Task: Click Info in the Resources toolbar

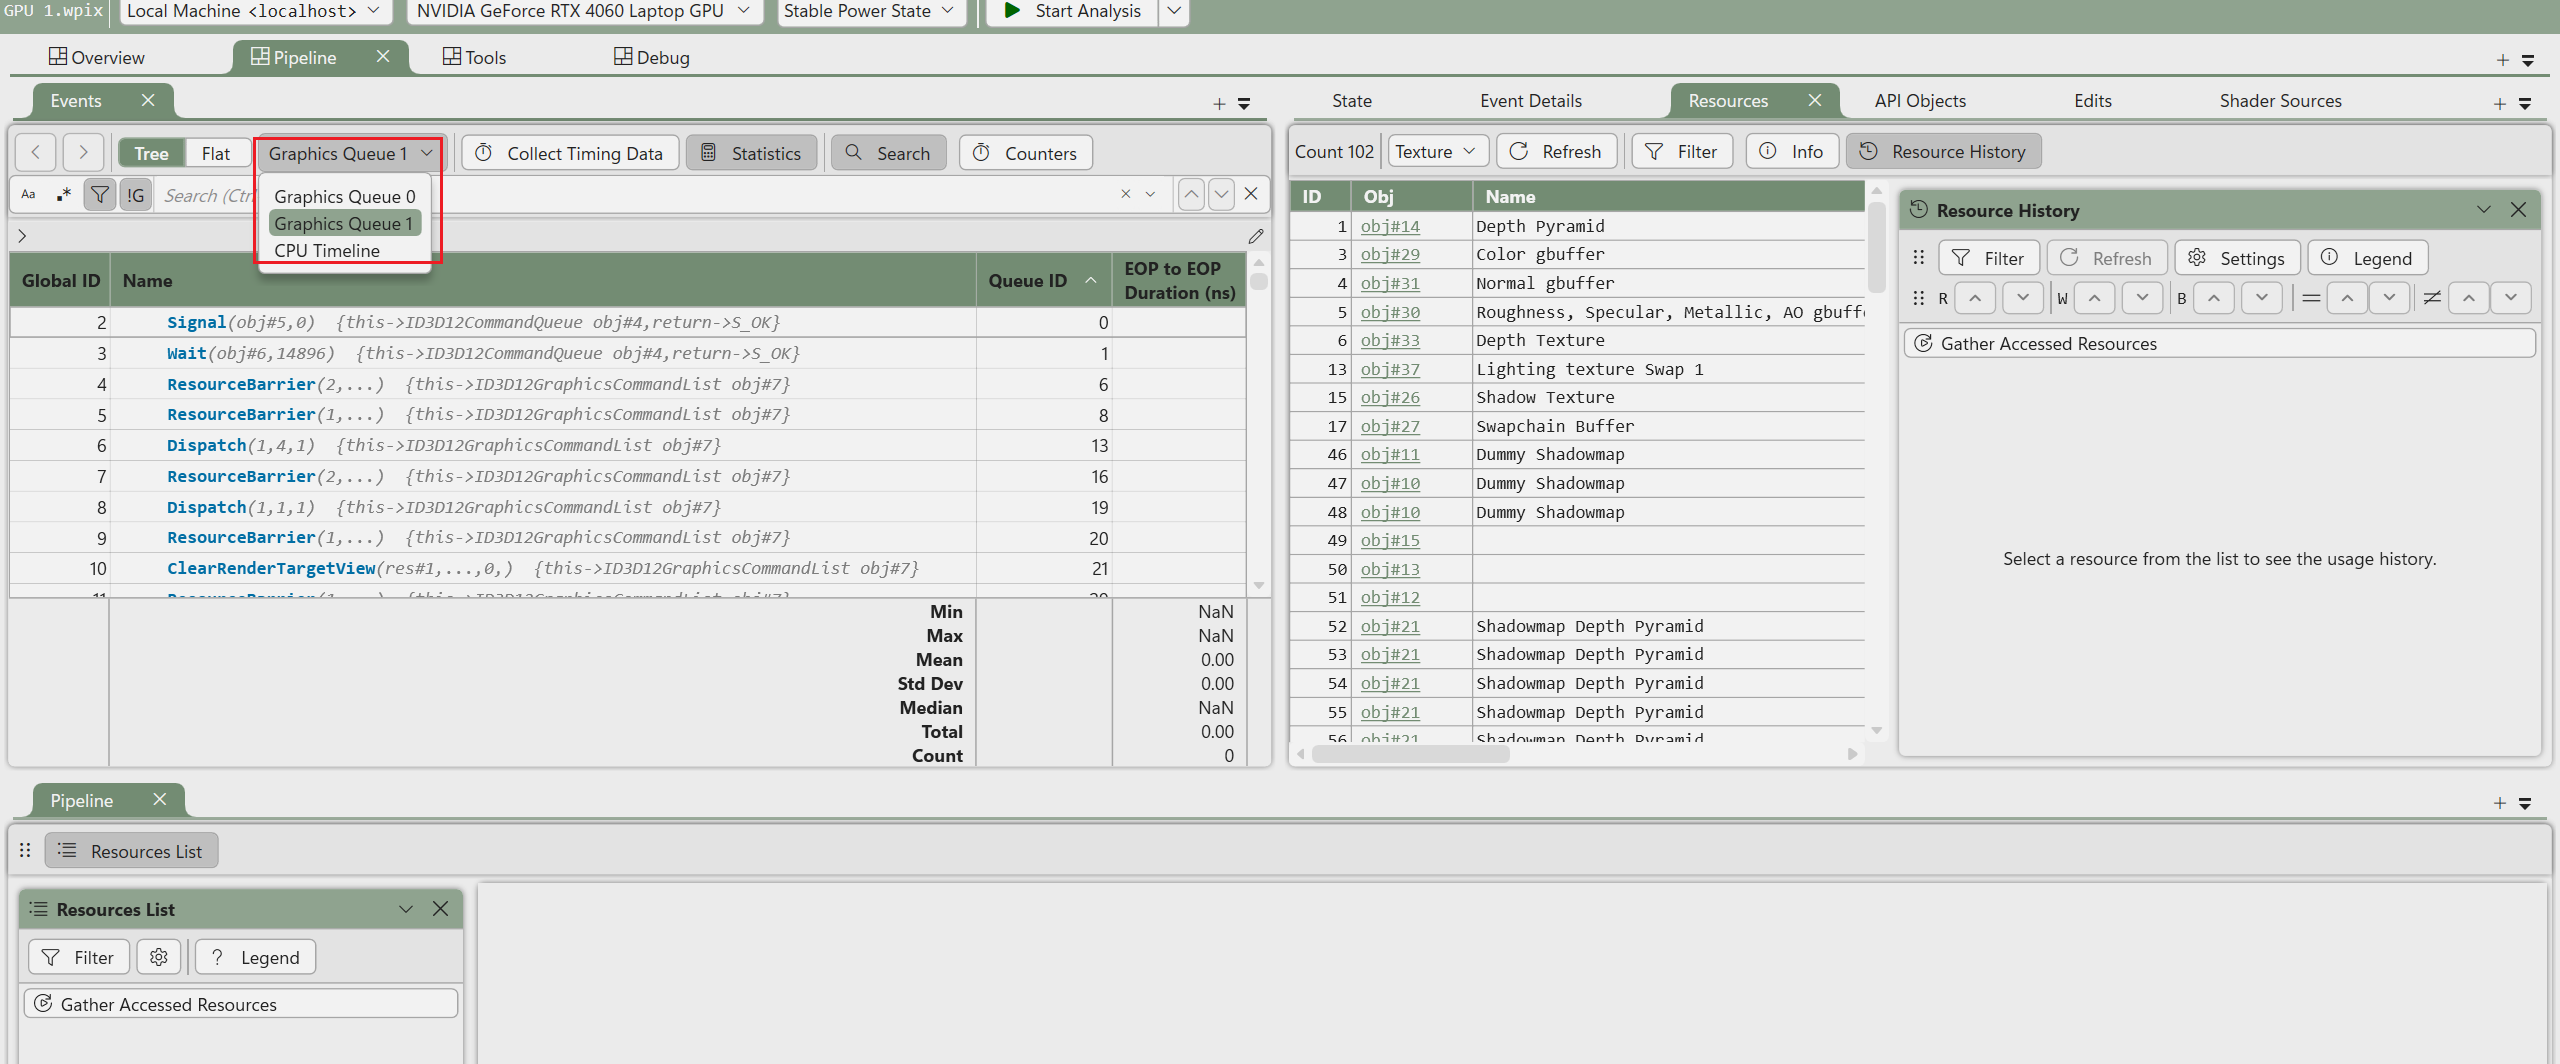Action: [x=1792, y=151]
